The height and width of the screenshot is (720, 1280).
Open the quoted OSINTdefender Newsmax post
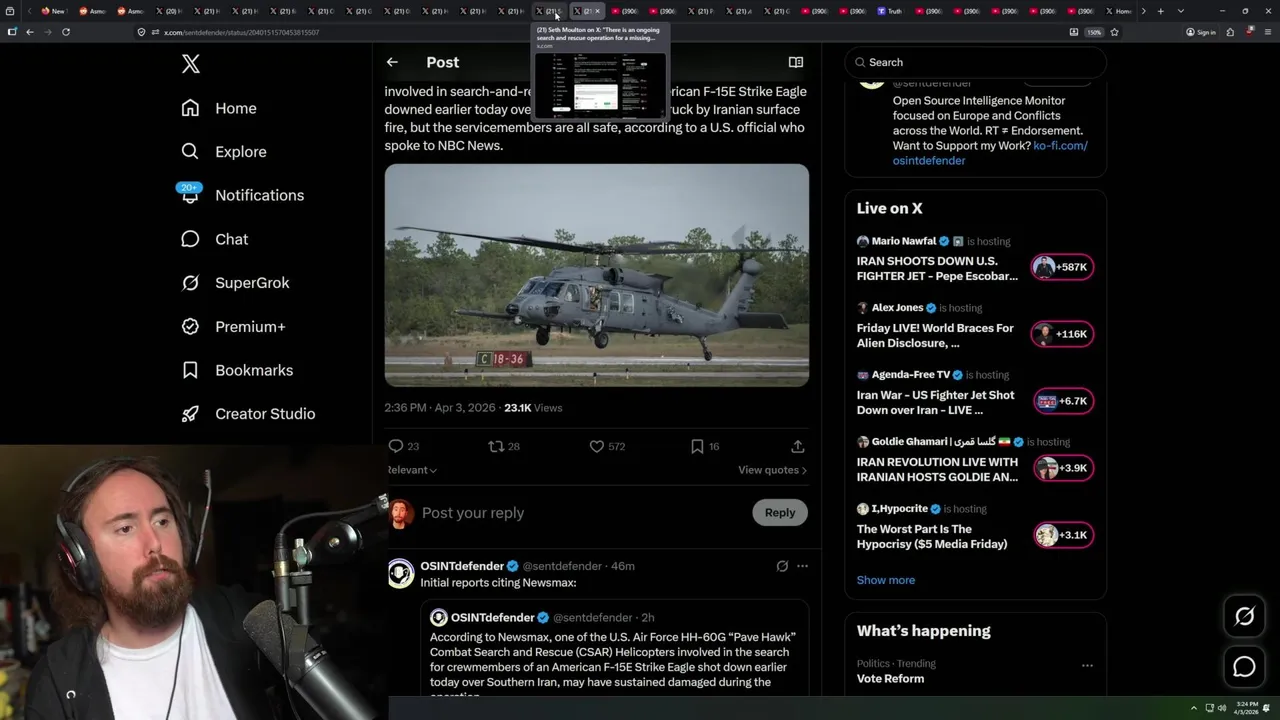[x=614, y=650]
